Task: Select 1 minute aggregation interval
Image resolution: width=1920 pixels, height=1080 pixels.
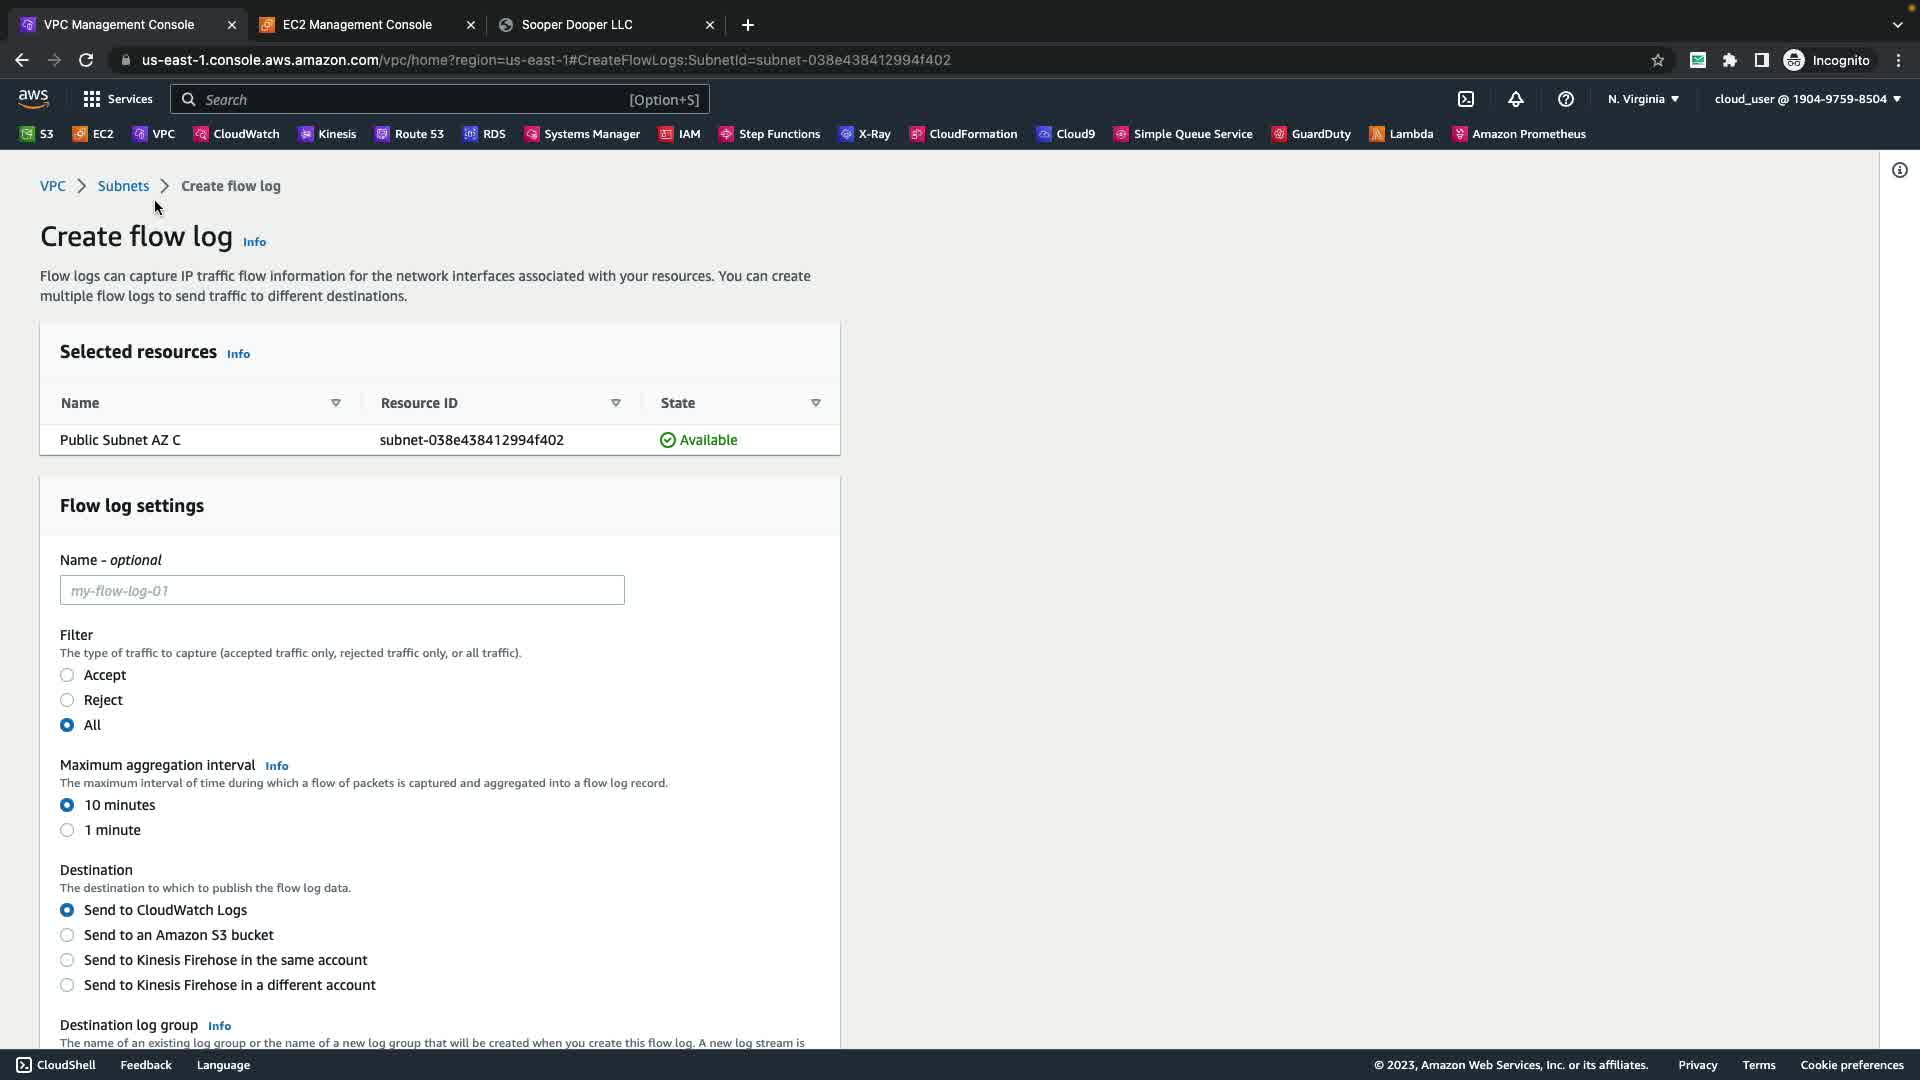Action: 67,830
